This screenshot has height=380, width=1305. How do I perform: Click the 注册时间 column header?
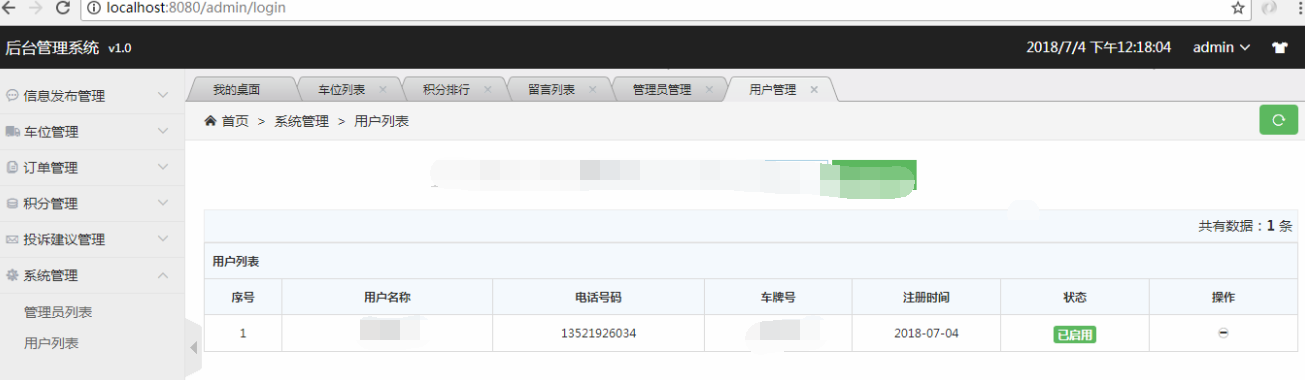tap(926, 297)
